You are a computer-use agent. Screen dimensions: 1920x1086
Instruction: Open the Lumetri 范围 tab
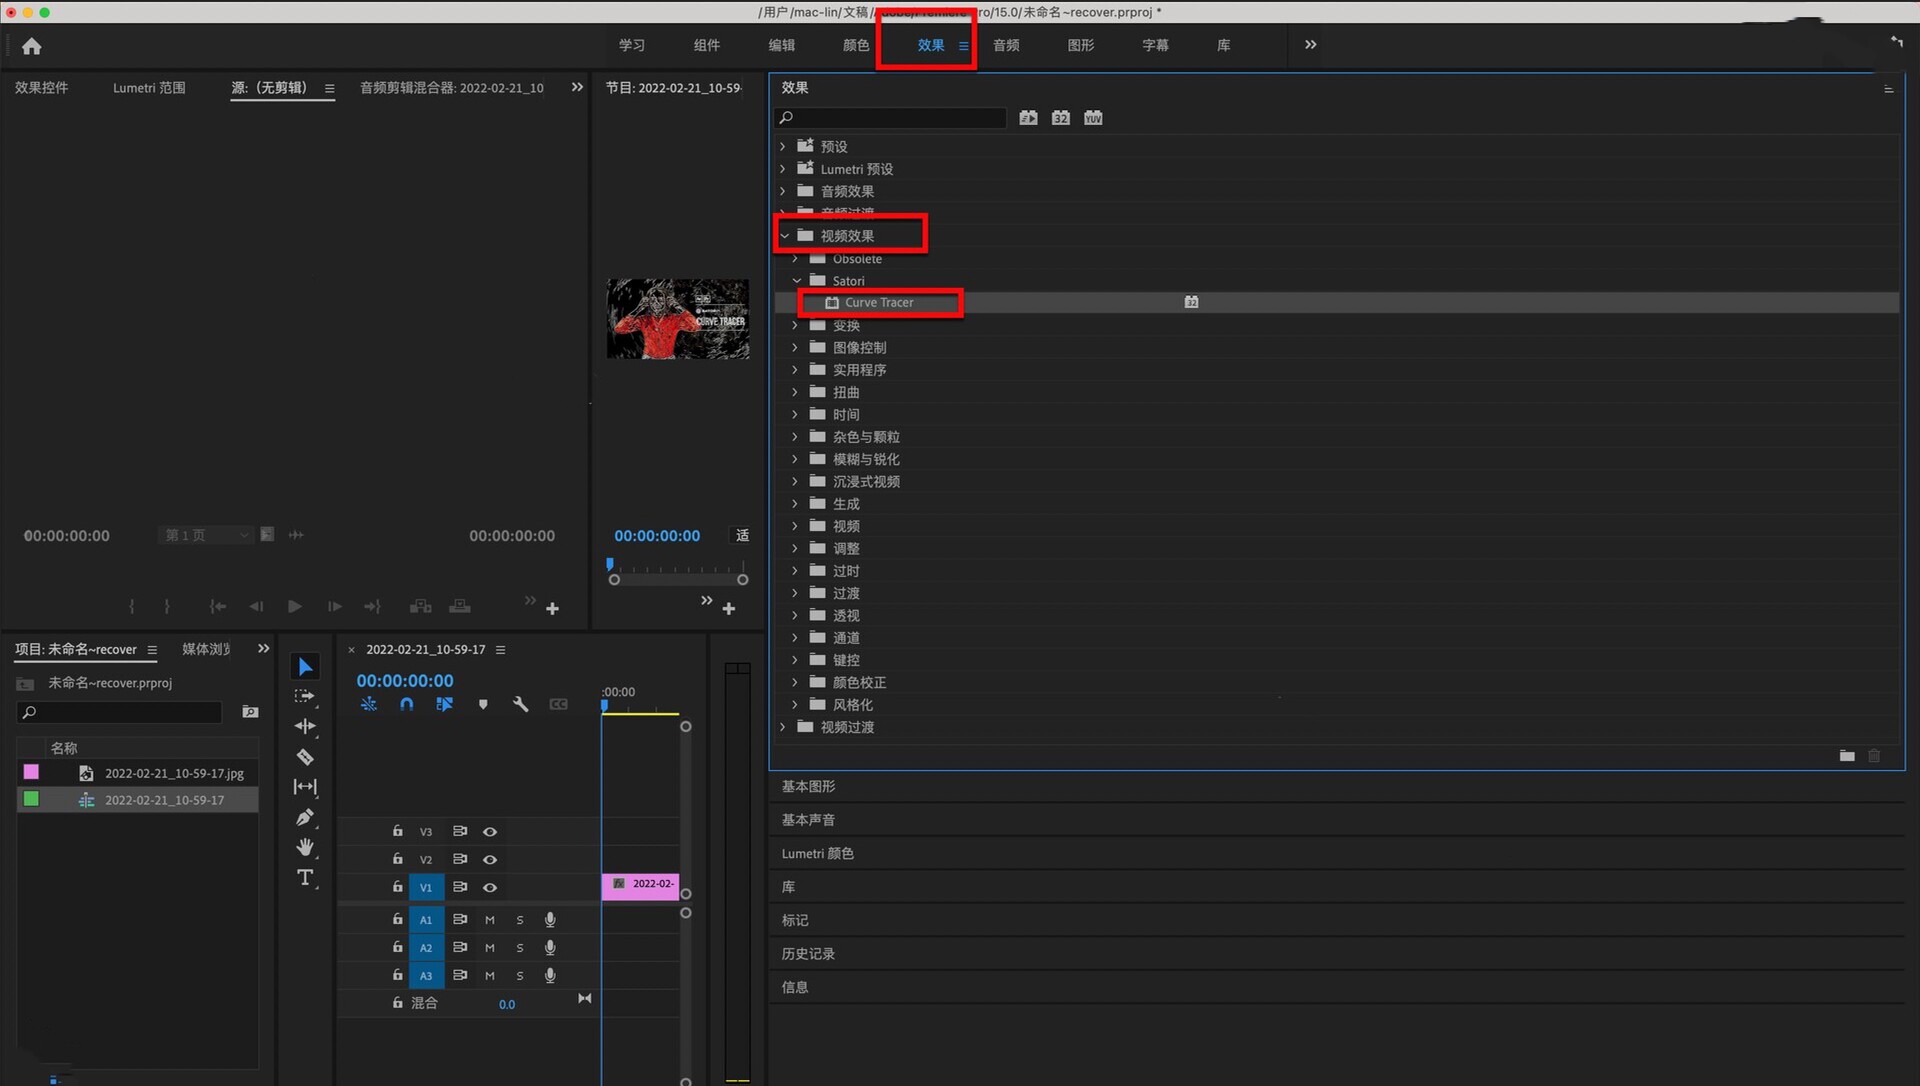point(149,88)
